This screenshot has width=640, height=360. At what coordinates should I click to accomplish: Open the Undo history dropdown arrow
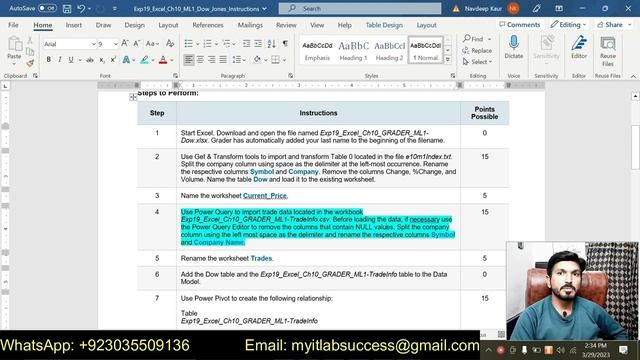[89, 9]
